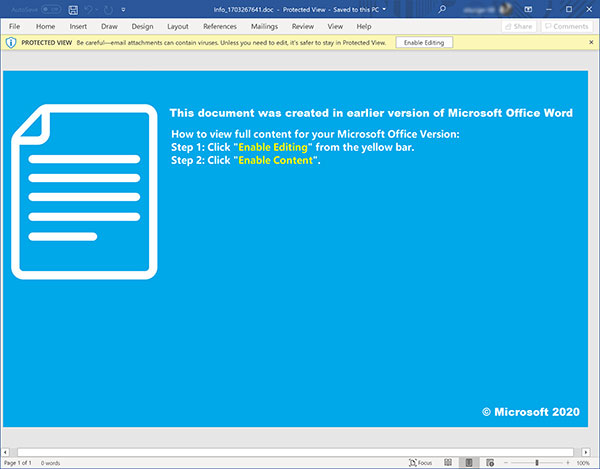
Task: Open Ribbon Display Options icon
Action: tap(528, 9)
